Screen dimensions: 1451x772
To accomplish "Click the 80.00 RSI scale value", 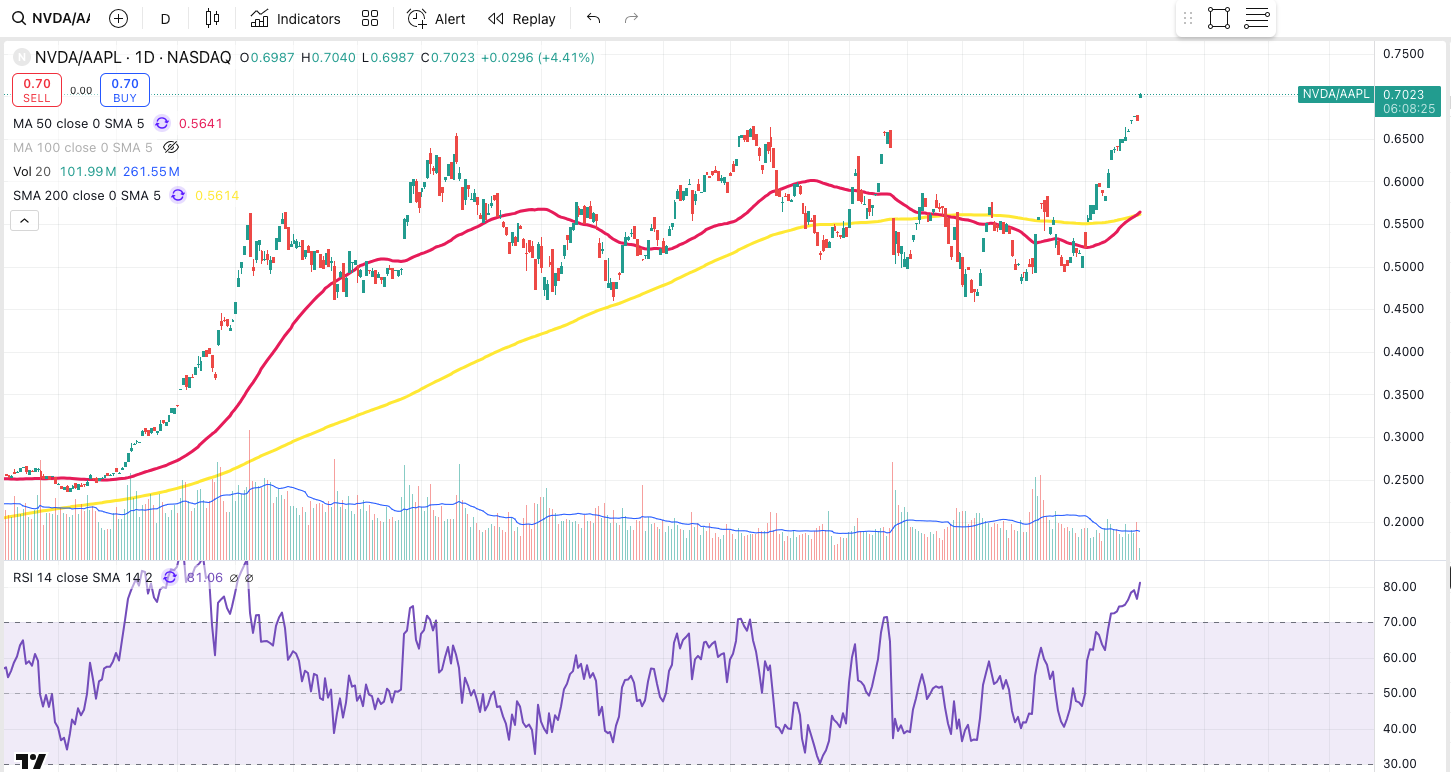I will pyautogui.click(x=1399, y=587).
